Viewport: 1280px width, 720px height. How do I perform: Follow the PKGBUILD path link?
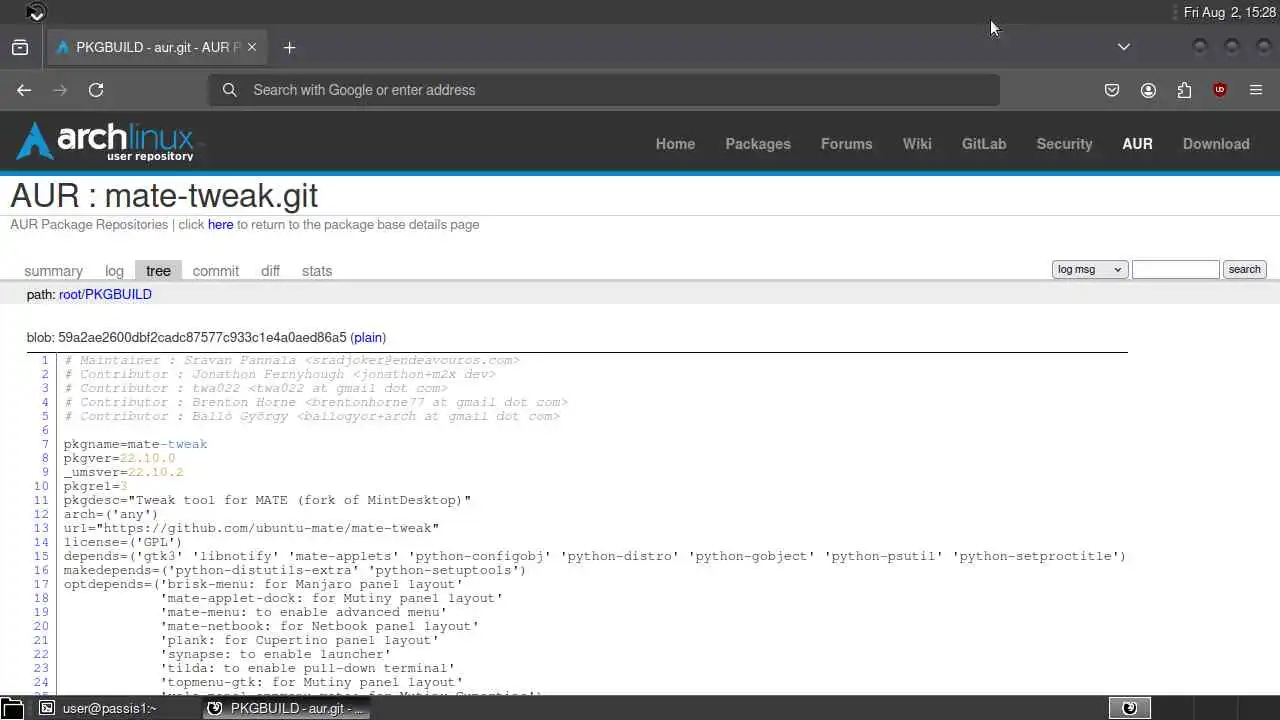[x=118, y=295]
